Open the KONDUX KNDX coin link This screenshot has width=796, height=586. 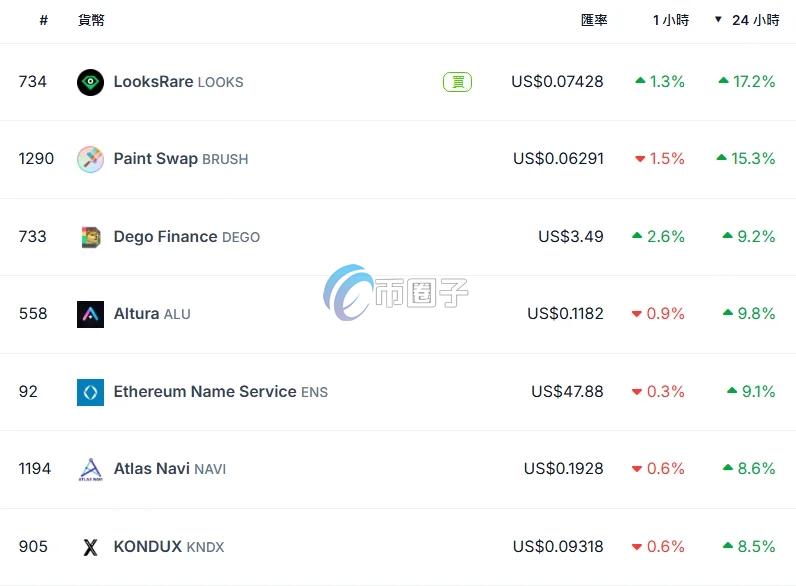tap(169, 546)
